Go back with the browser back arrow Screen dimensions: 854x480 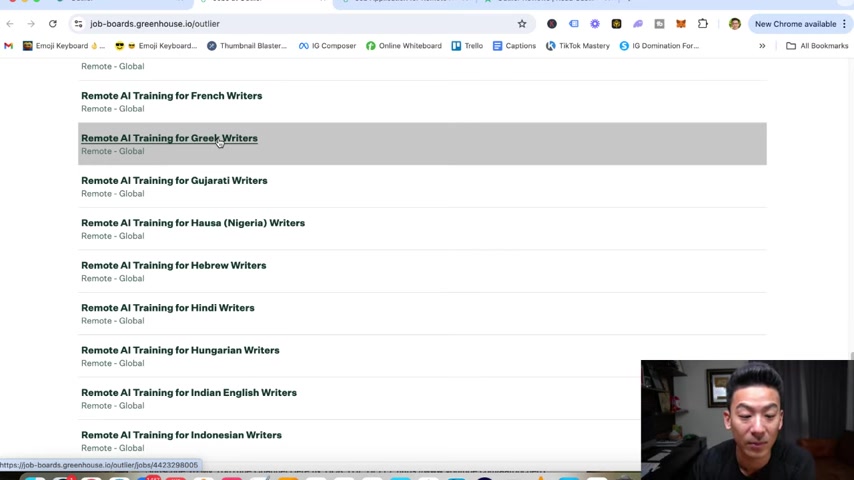point(10,24)
